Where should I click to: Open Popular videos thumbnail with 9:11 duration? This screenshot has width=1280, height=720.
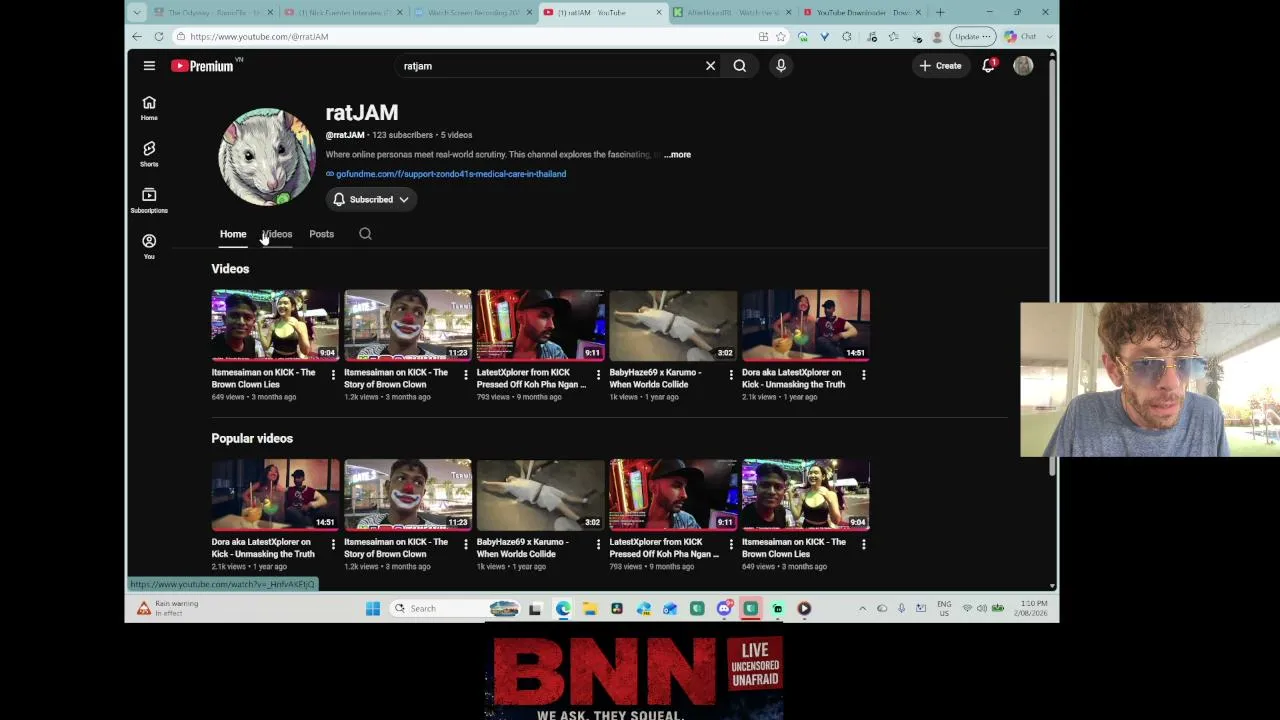tap(673, 495)
